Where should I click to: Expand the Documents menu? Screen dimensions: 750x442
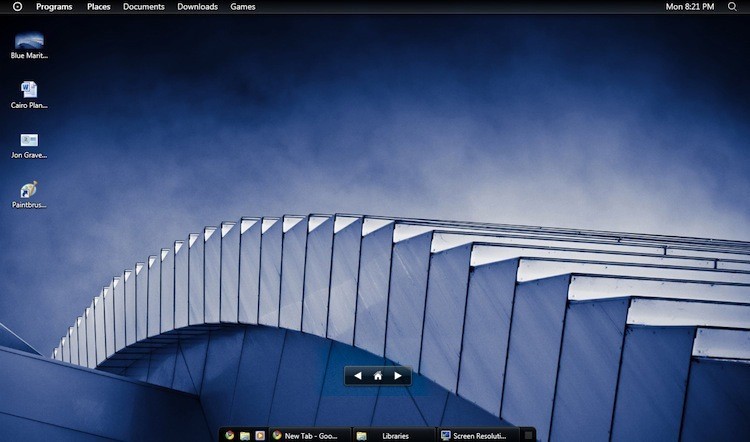(x=144, y=7)
